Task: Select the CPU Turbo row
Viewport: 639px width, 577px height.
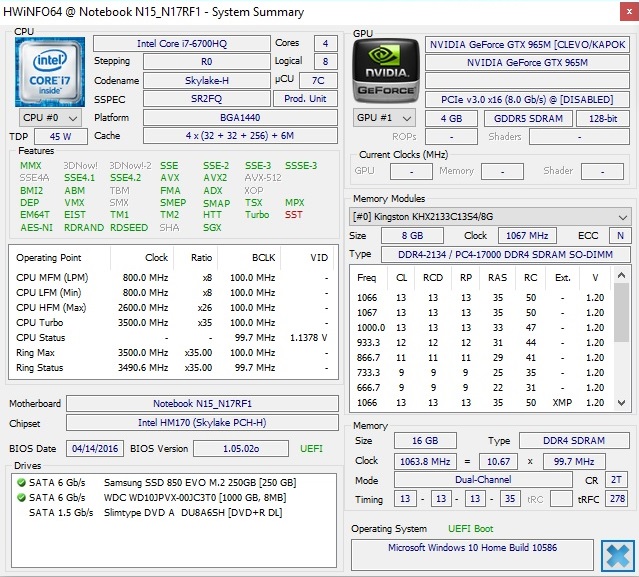Action: (172, 323)
